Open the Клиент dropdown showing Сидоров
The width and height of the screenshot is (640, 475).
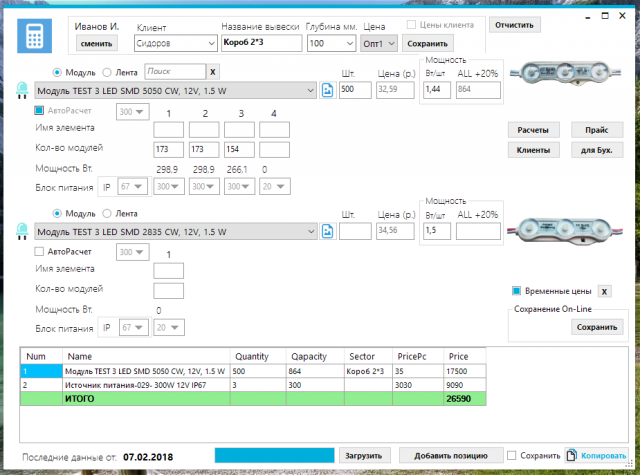pyautogui.click(x=176, y=43)
